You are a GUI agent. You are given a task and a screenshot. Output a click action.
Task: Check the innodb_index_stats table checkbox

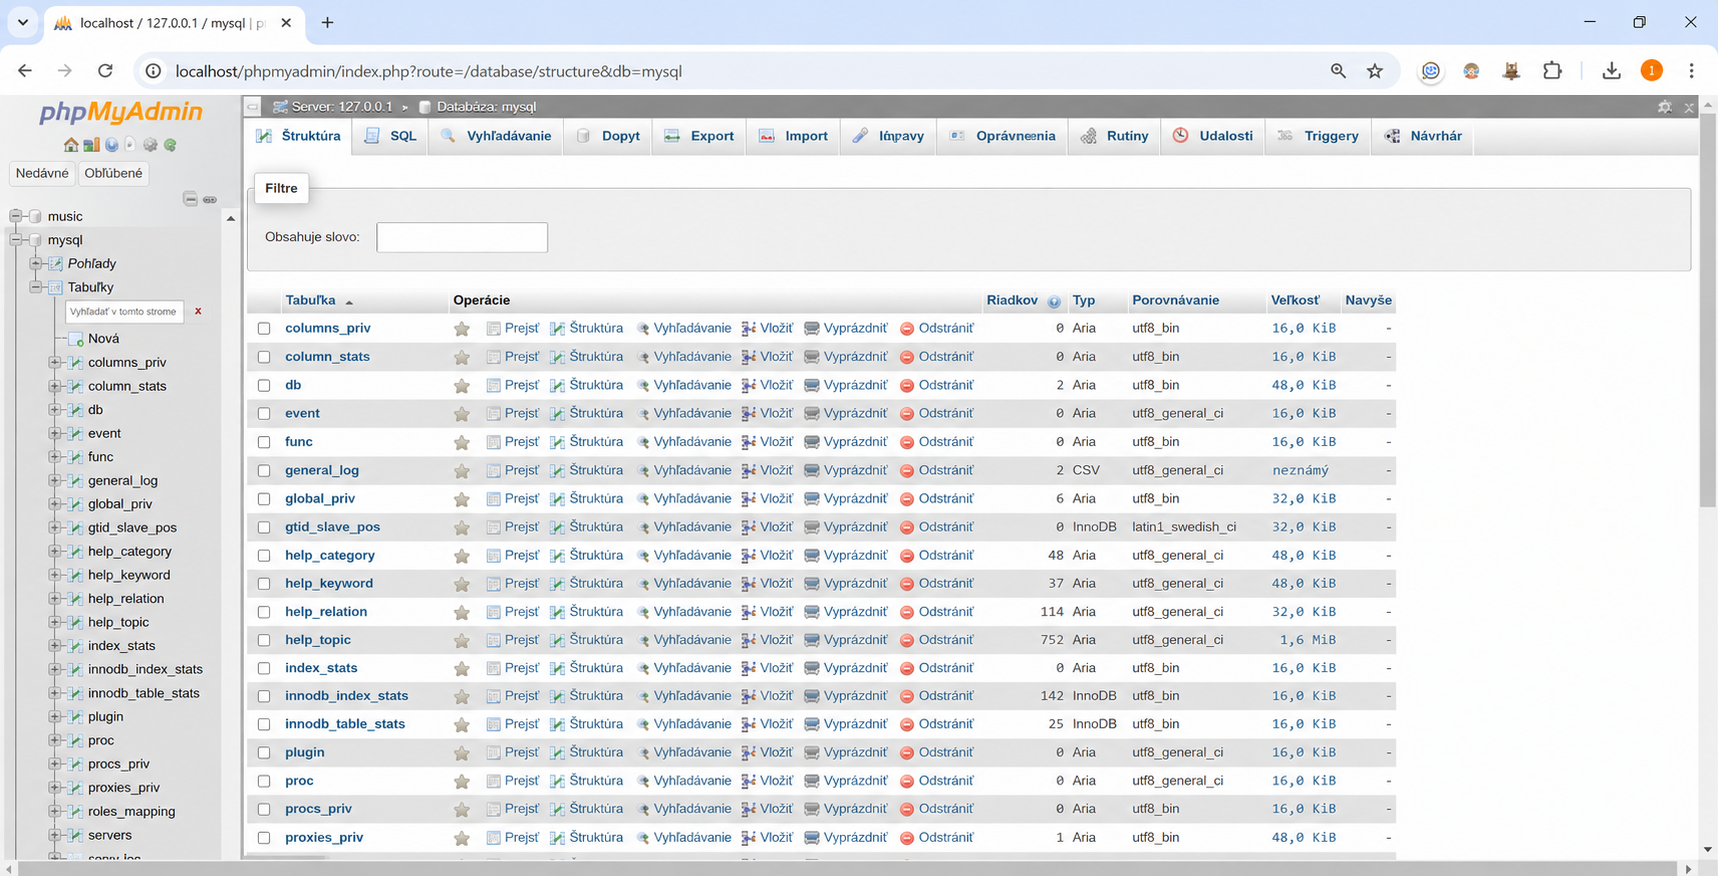pyautogui.click(x=264, y=696)
